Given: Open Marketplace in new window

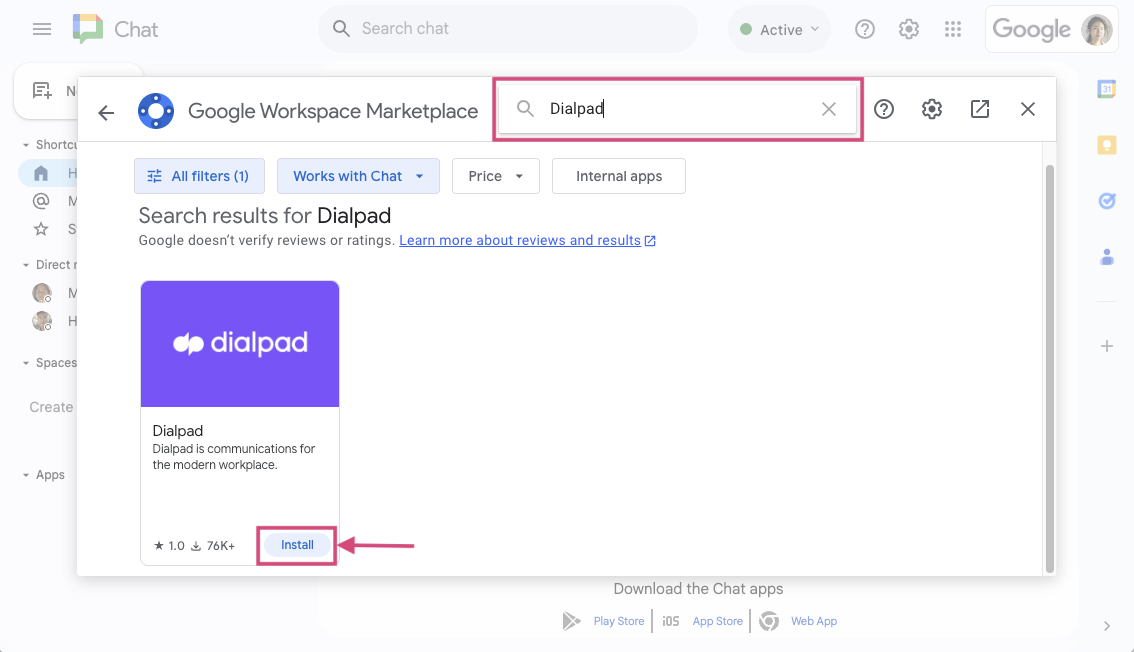Looking at the screenshot, I should (979, 109).
